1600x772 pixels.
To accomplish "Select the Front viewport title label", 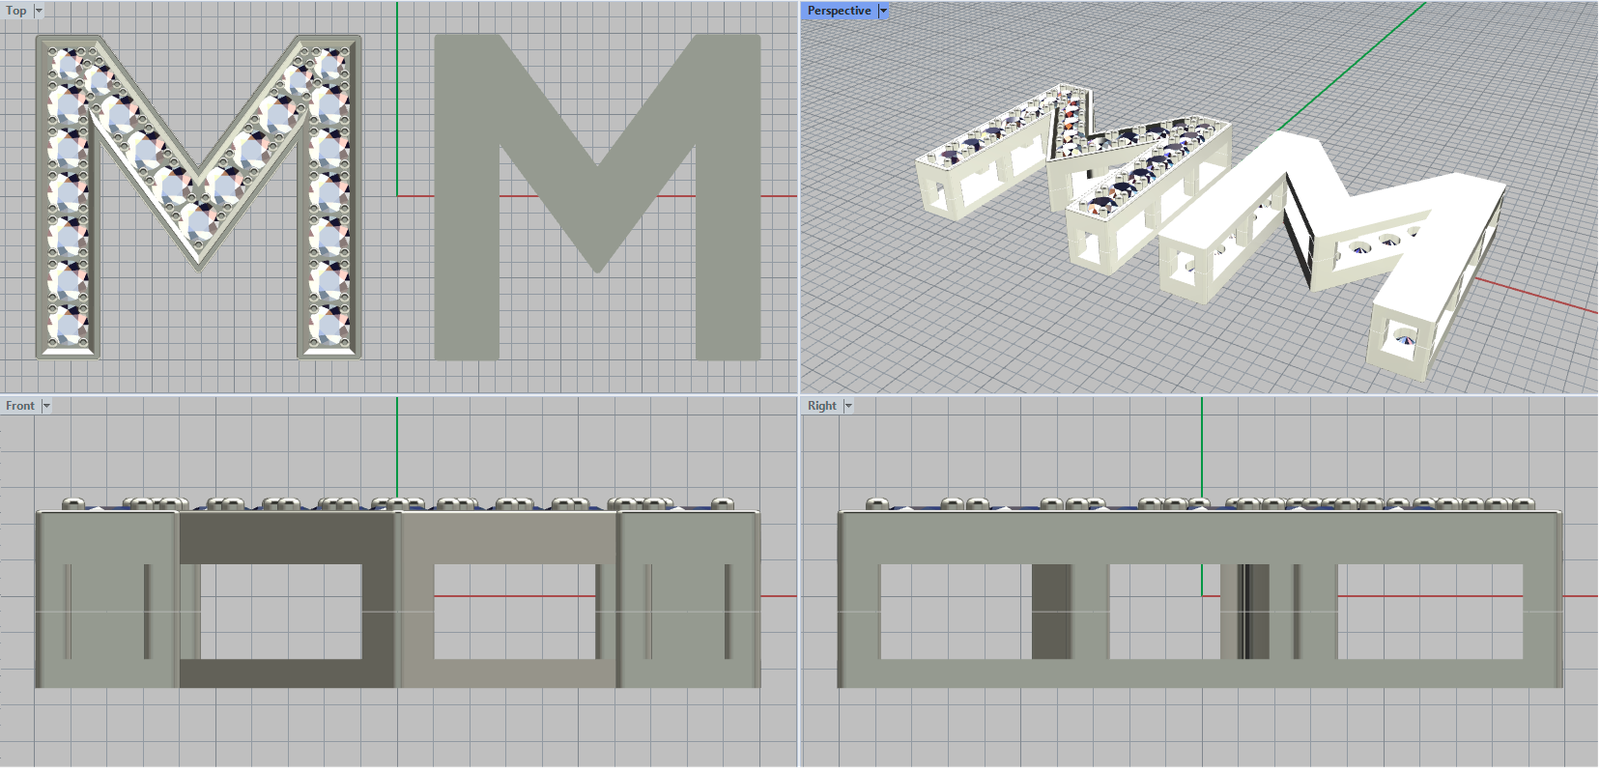I will (x=20, y=406).
